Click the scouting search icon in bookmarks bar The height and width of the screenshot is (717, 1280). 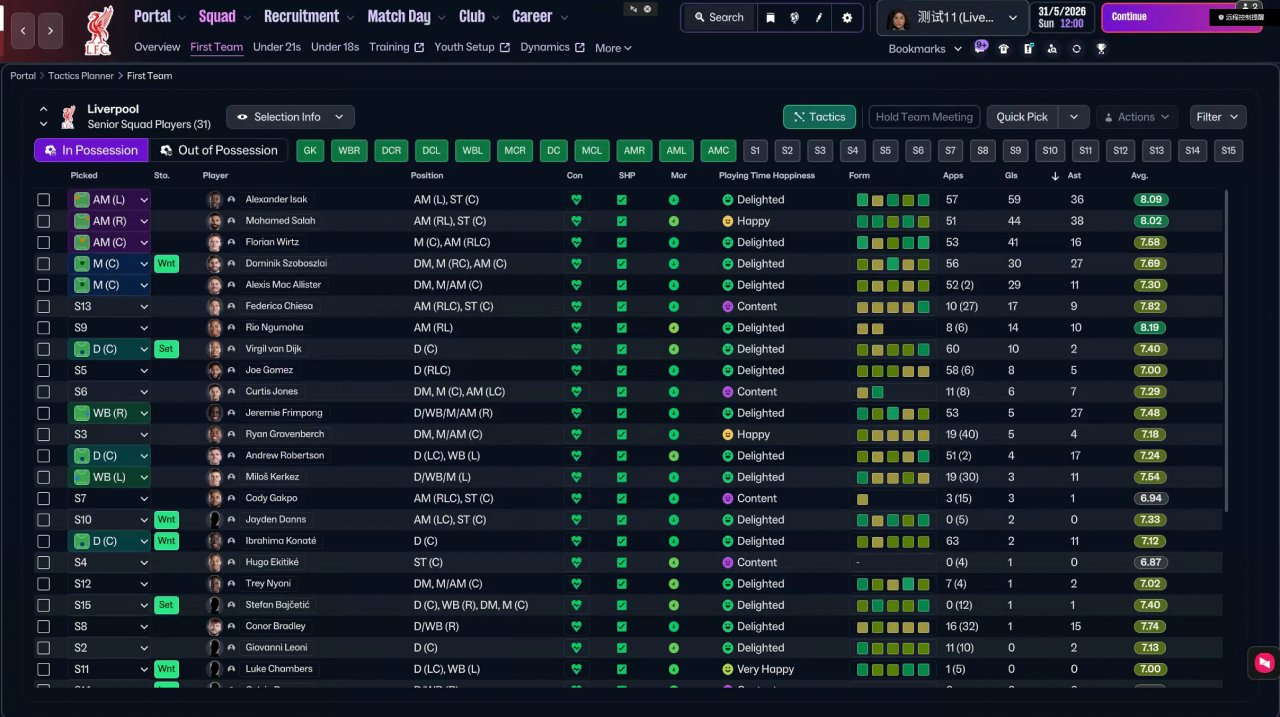click(x=1052, y=48)
